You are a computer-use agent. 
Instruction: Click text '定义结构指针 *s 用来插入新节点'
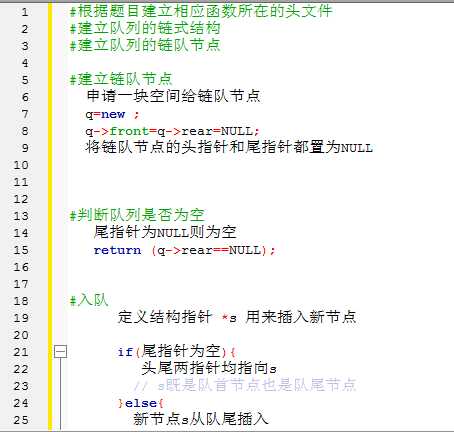[237, 317]
